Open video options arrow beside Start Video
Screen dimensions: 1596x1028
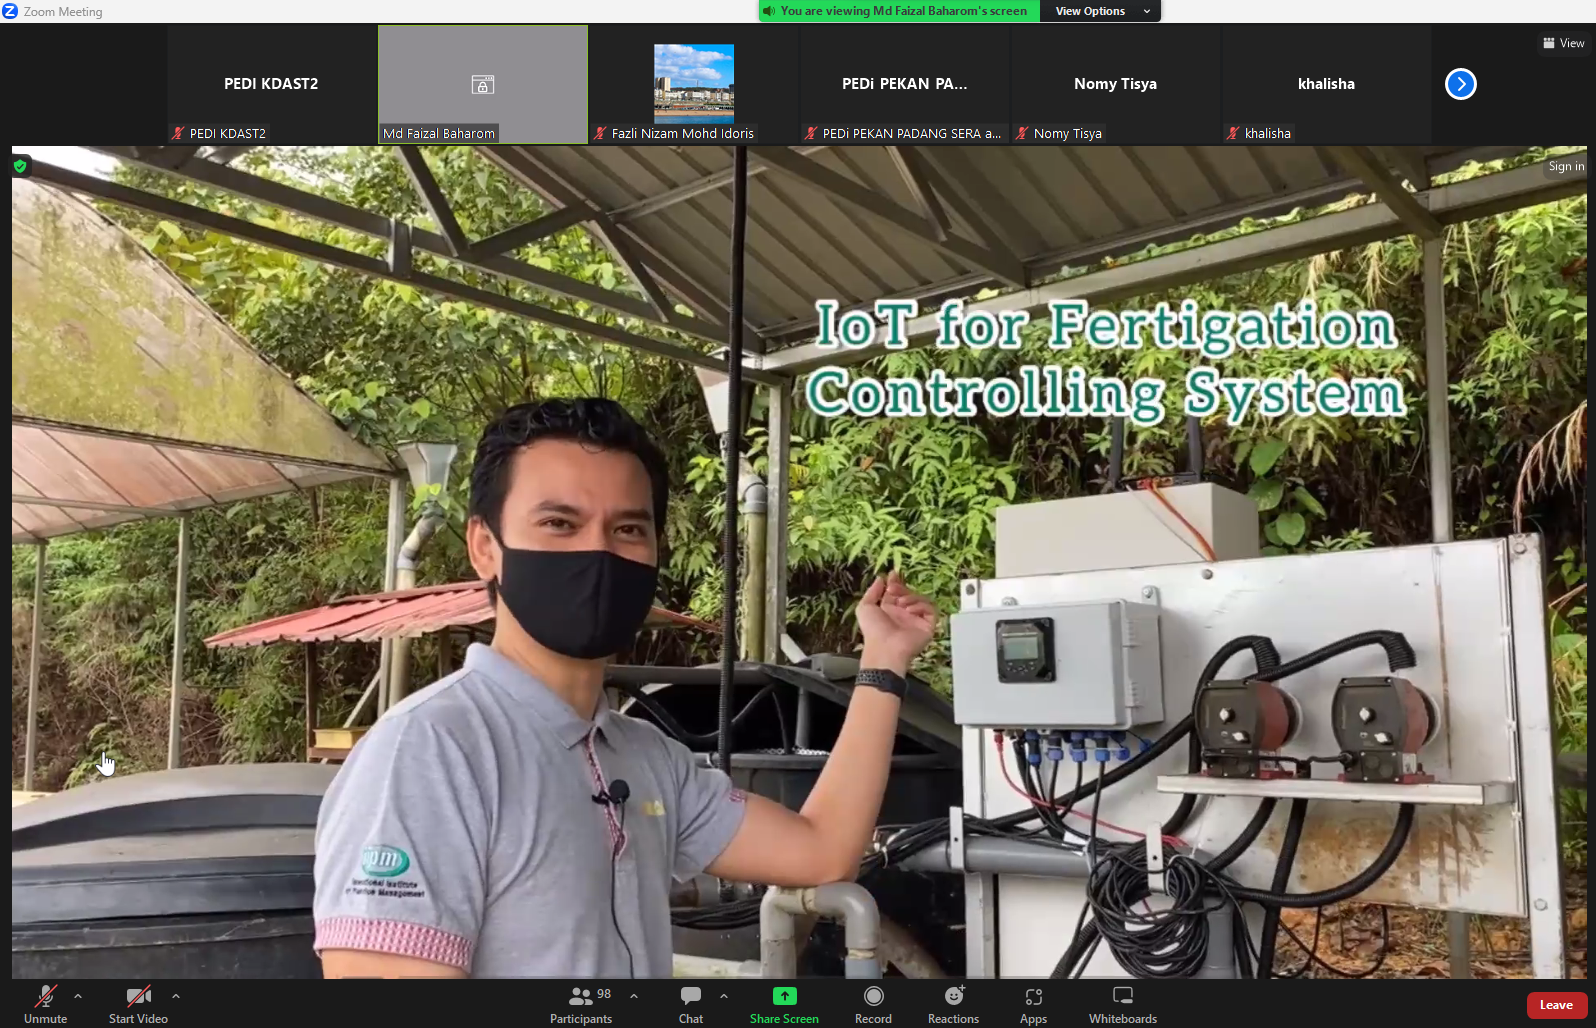[x=176, y=996]
